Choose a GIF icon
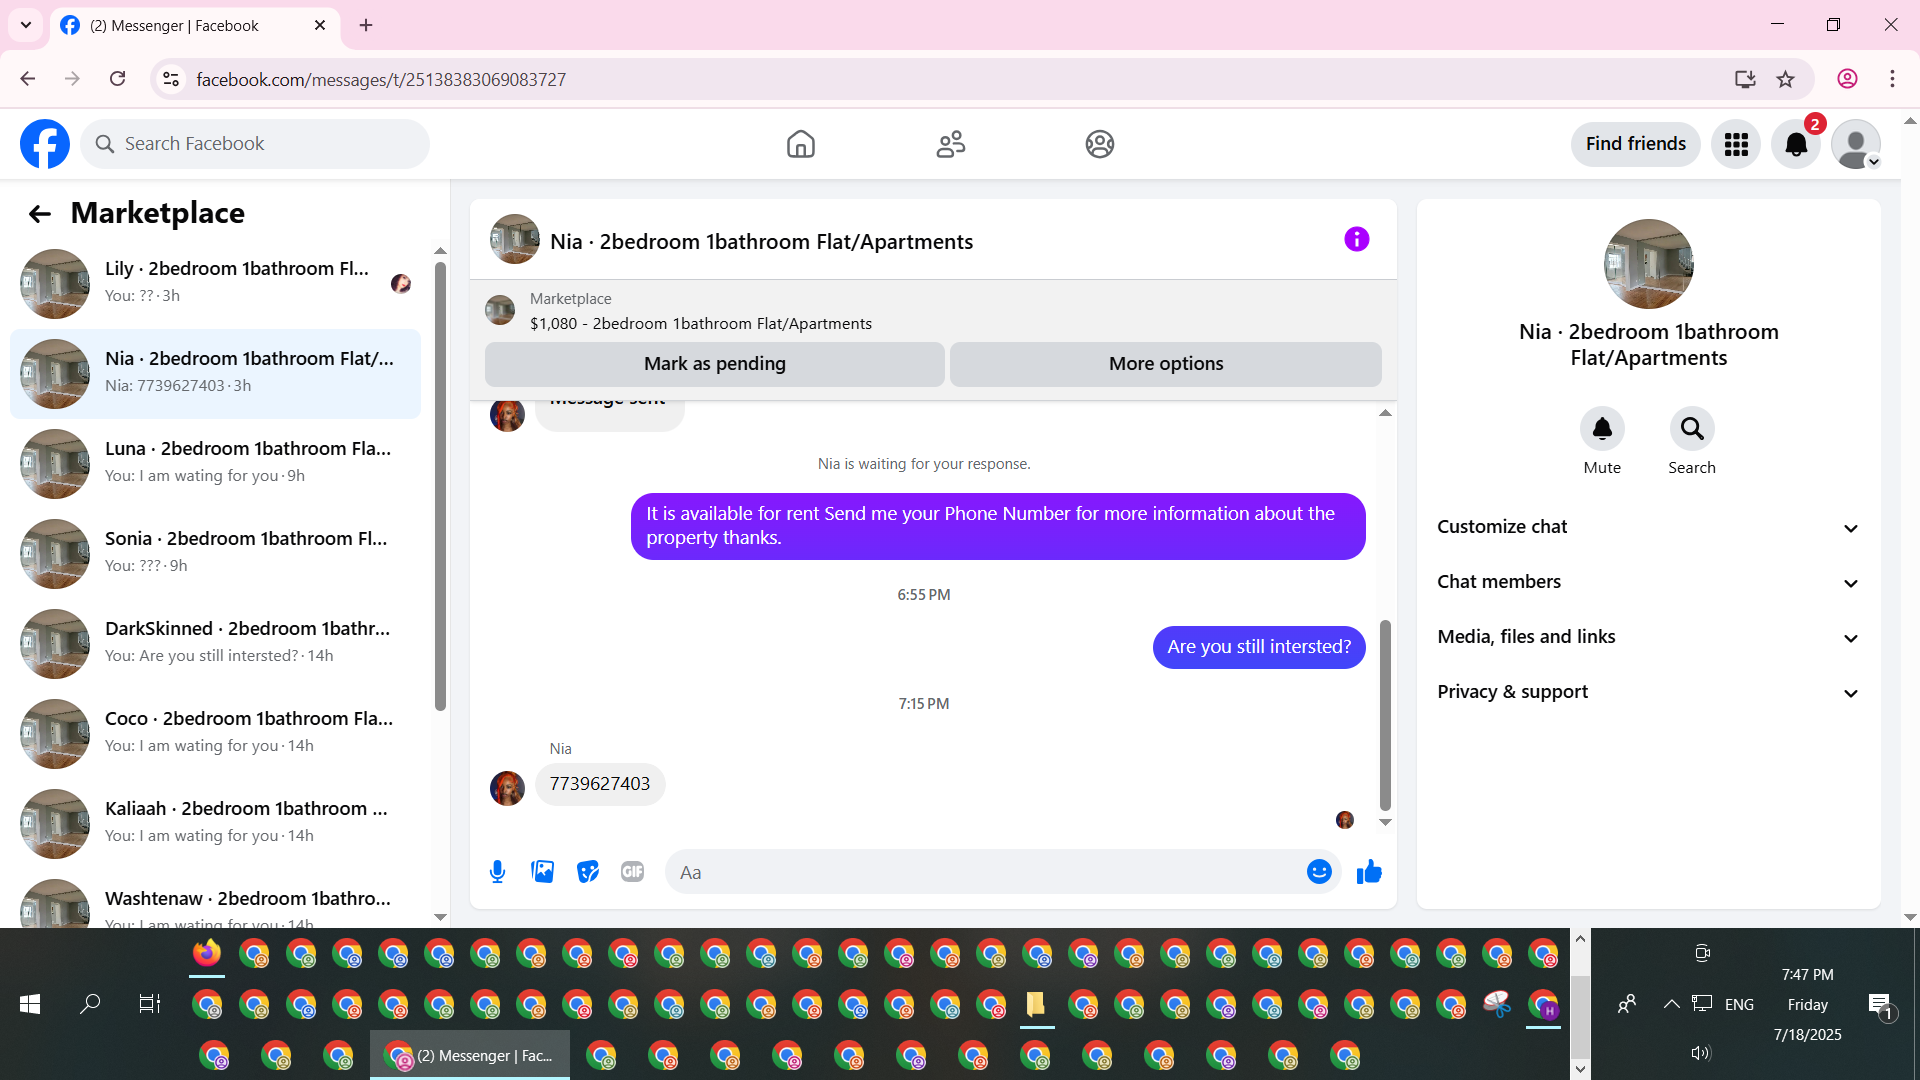 click(x=632, y=872)
